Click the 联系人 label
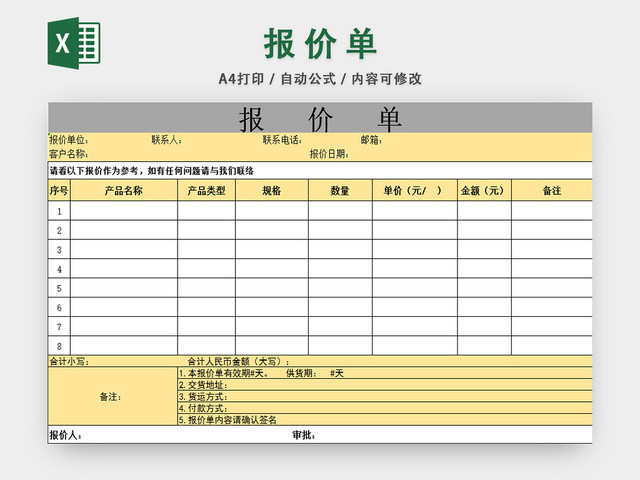The height and width of the screenshot is (480, 640). (x=167, y=140)
